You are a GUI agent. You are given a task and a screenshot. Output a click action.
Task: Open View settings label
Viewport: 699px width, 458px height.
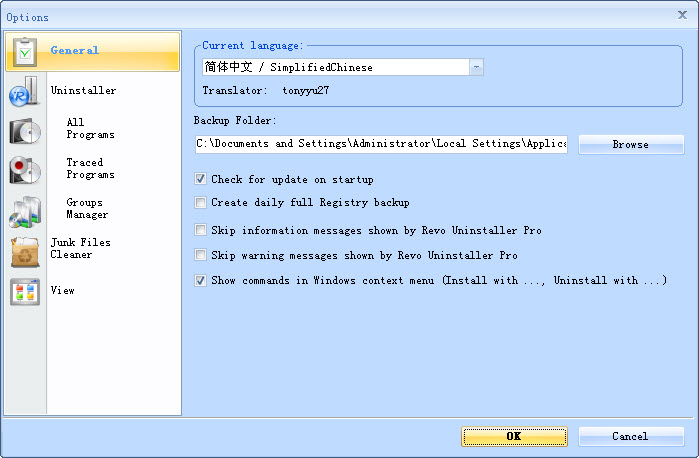click(62, 290)
